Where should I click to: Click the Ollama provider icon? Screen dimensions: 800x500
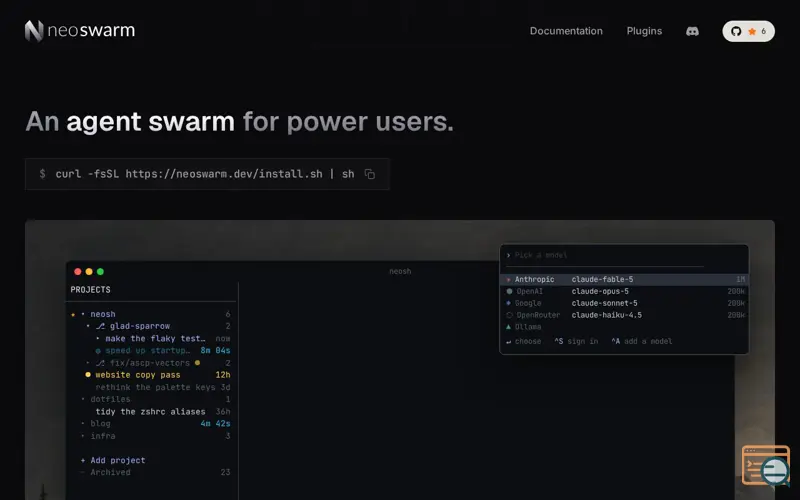(509, 327)
